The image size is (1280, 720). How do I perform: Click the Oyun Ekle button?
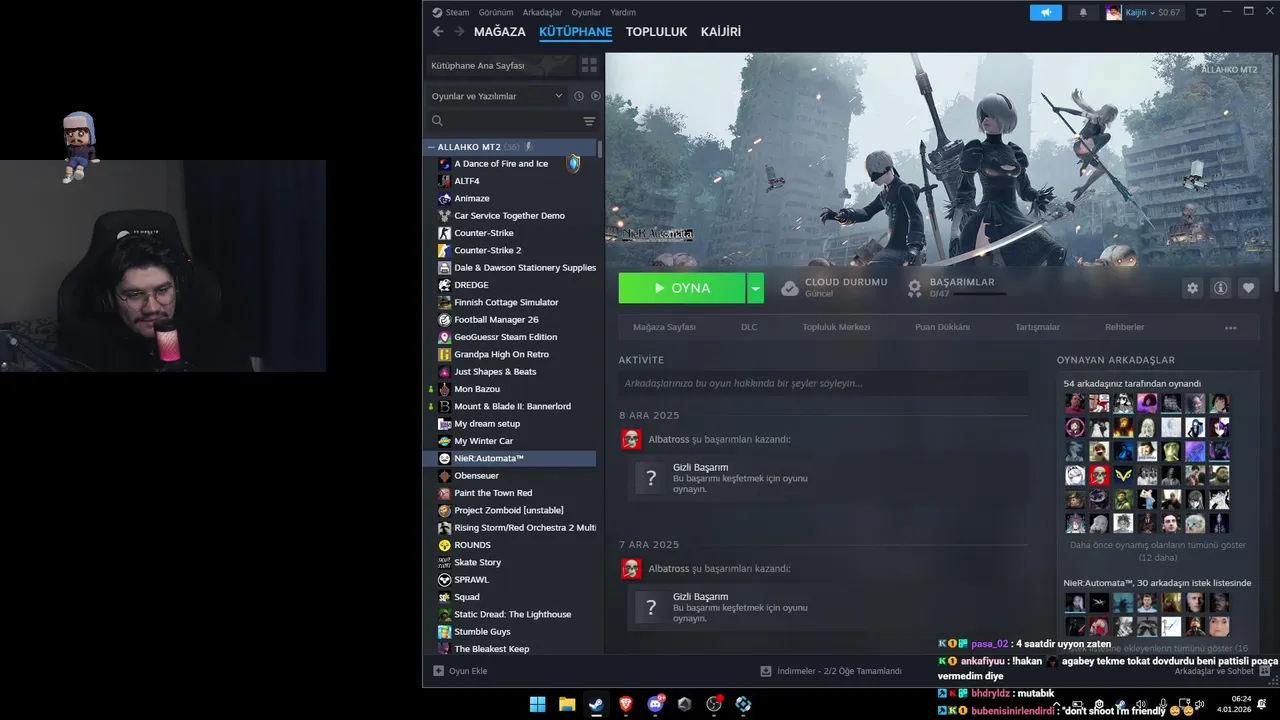pyautogui.click(x=460, y=671)
